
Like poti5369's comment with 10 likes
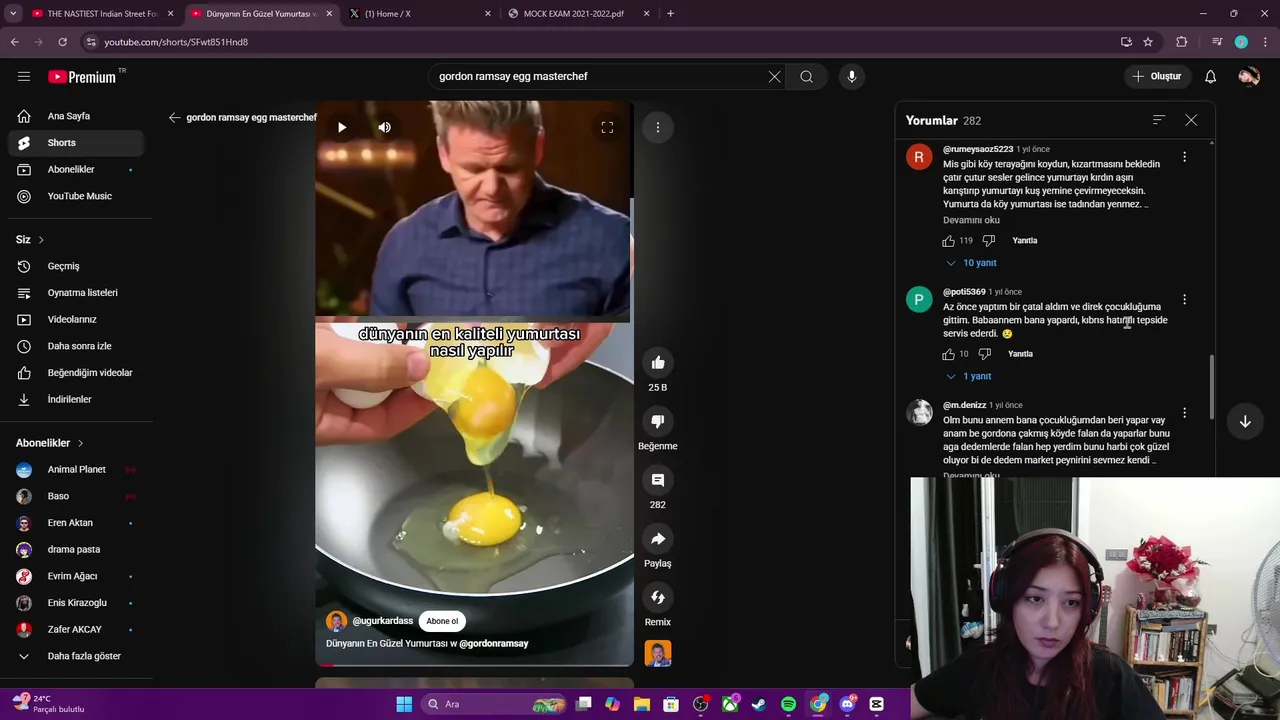(948, 354)
